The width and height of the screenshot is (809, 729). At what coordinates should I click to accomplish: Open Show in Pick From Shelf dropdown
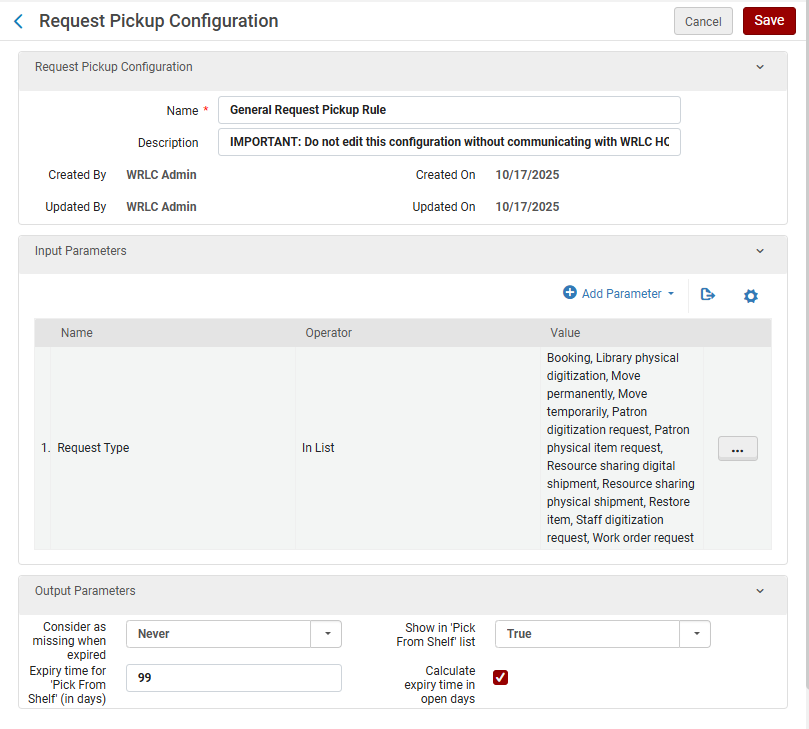tap(695, 634)
